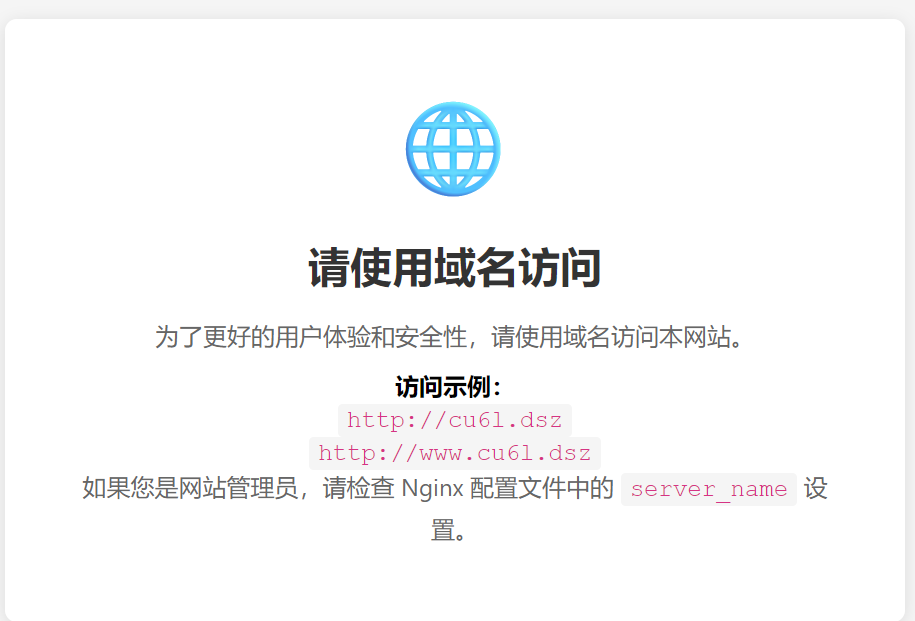Open the http://www.cu6l.dsz example link

pos(455,453)
